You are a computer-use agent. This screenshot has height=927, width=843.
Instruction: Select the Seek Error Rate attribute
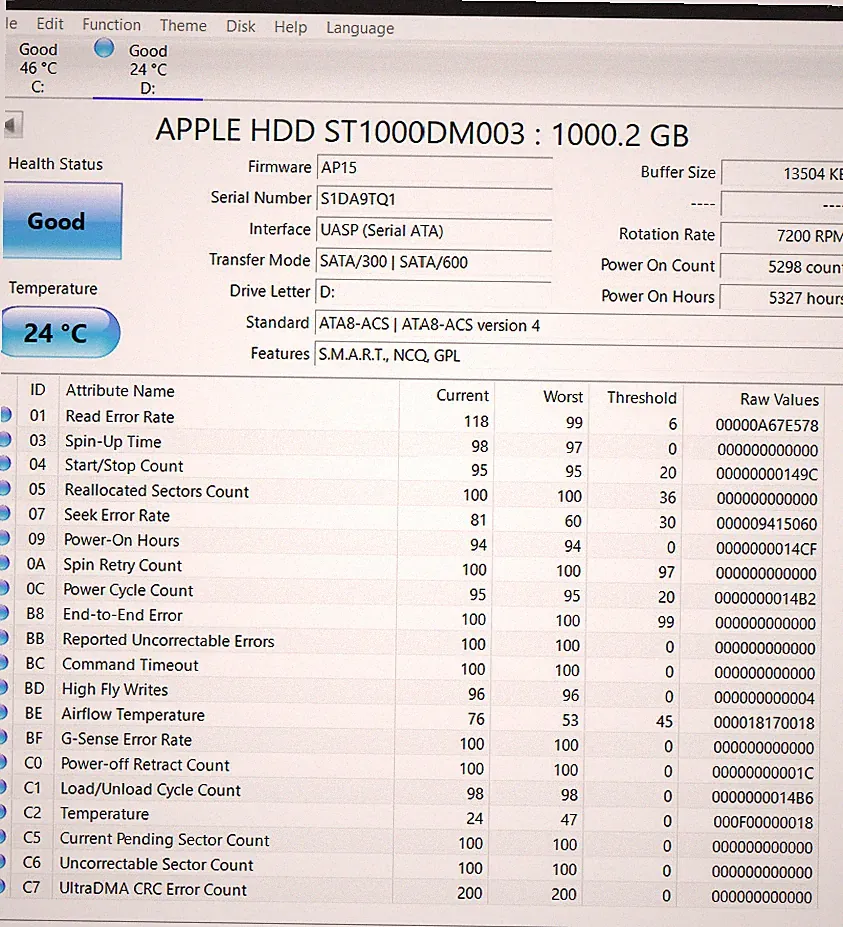point(116,516)
